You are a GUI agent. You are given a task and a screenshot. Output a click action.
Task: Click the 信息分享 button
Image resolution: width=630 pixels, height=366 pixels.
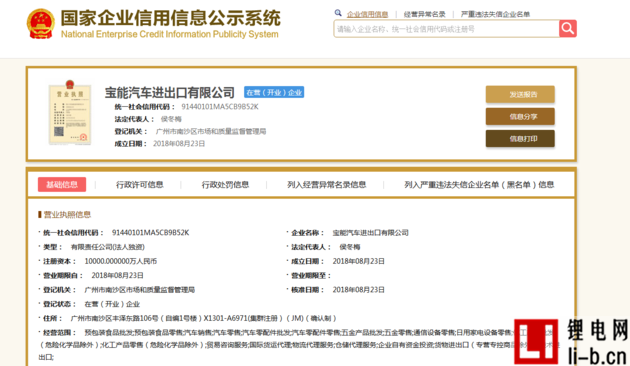[x=520, y=117]
